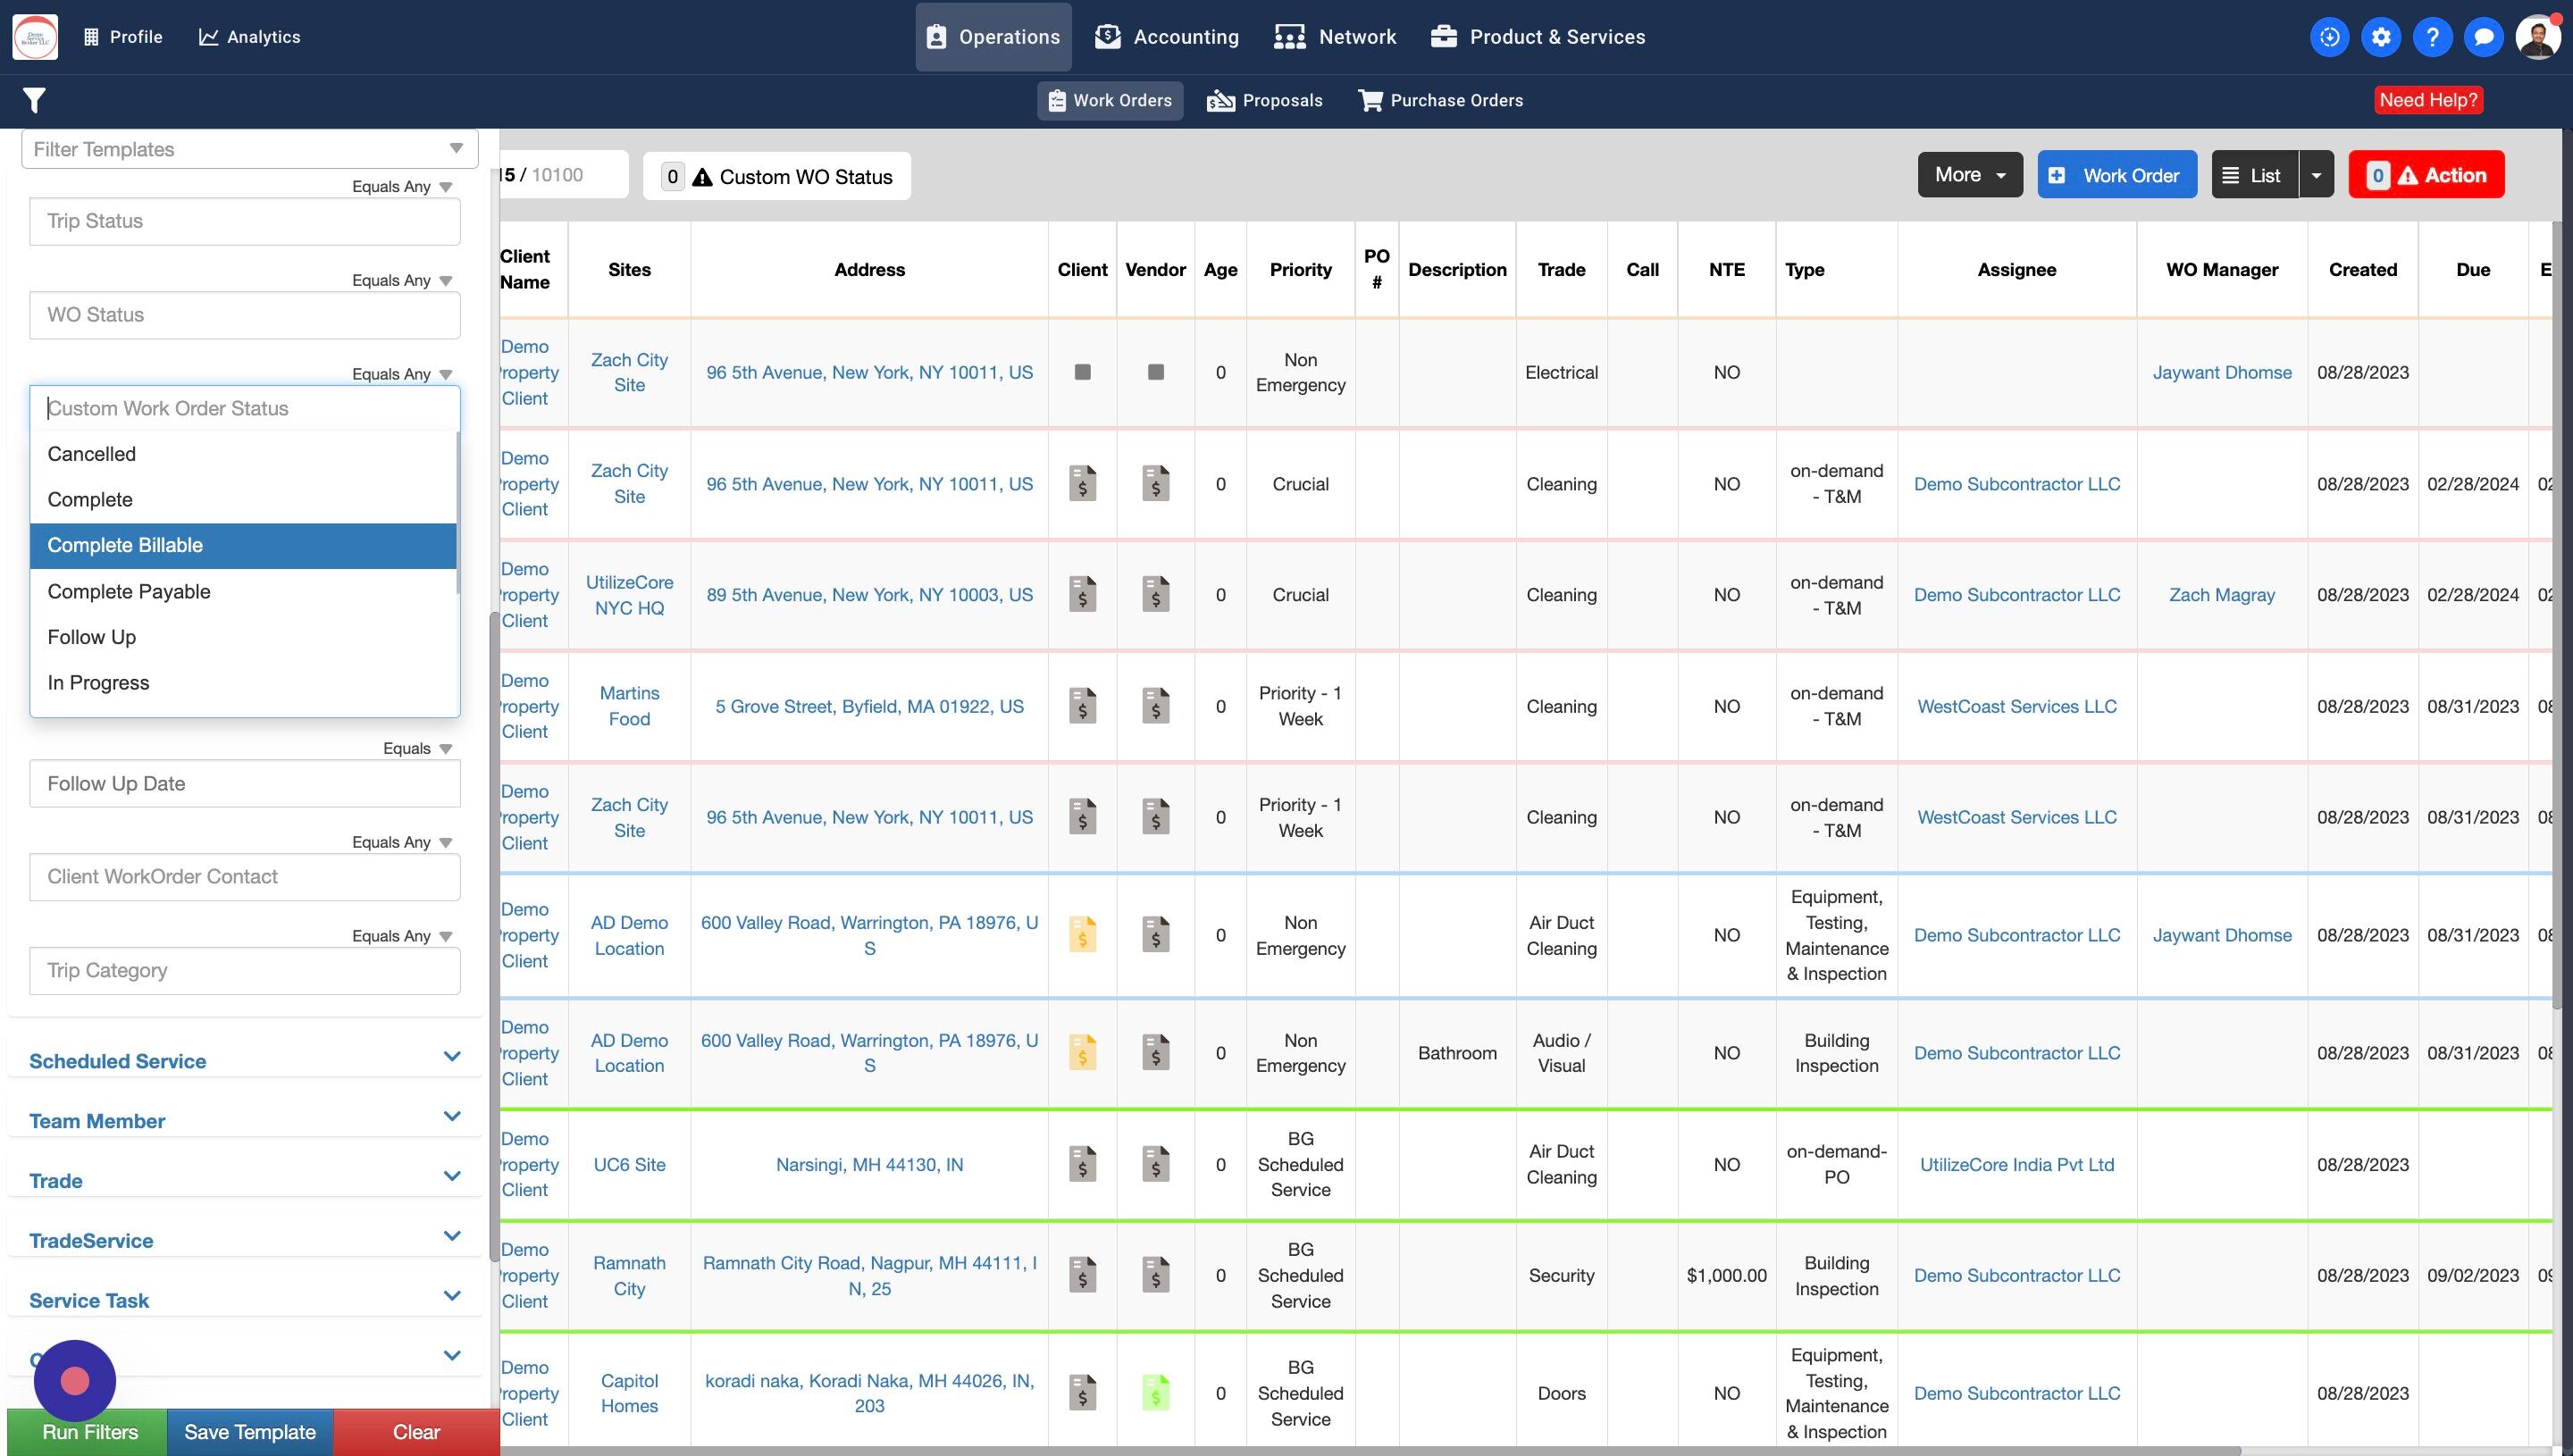Toggle vendor square marker on first row
This screenshot has height=1456, width=2573.
1155,372
